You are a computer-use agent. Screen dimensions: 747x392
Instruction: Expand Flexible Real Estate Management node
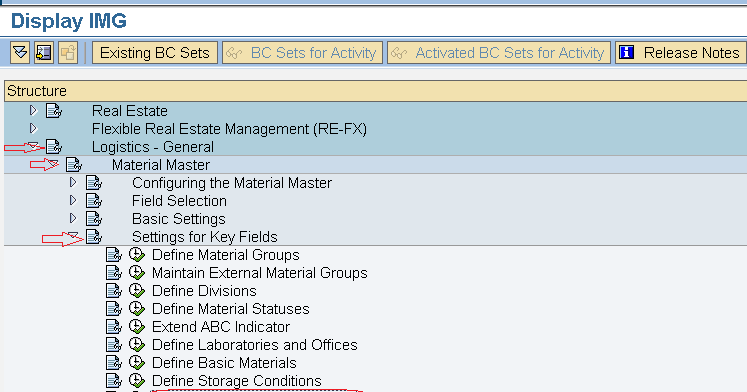33,129
